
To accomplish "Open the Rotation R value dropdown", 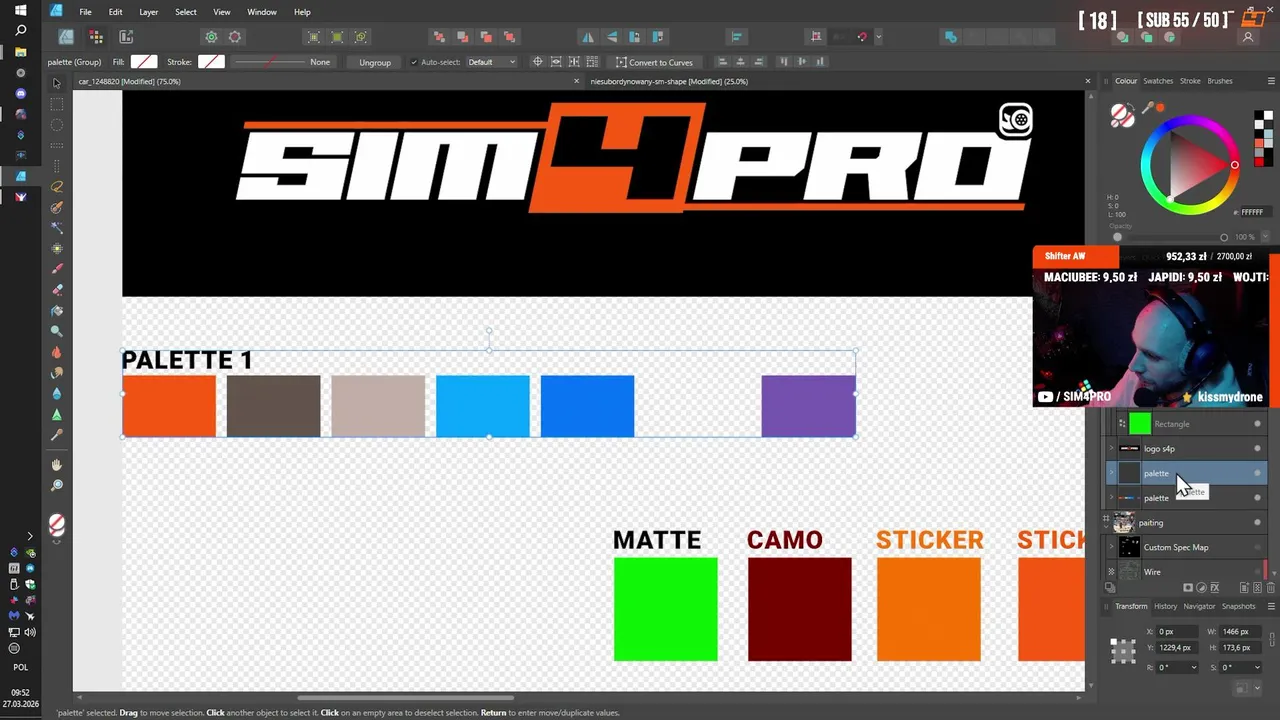I will (1193, 668).
